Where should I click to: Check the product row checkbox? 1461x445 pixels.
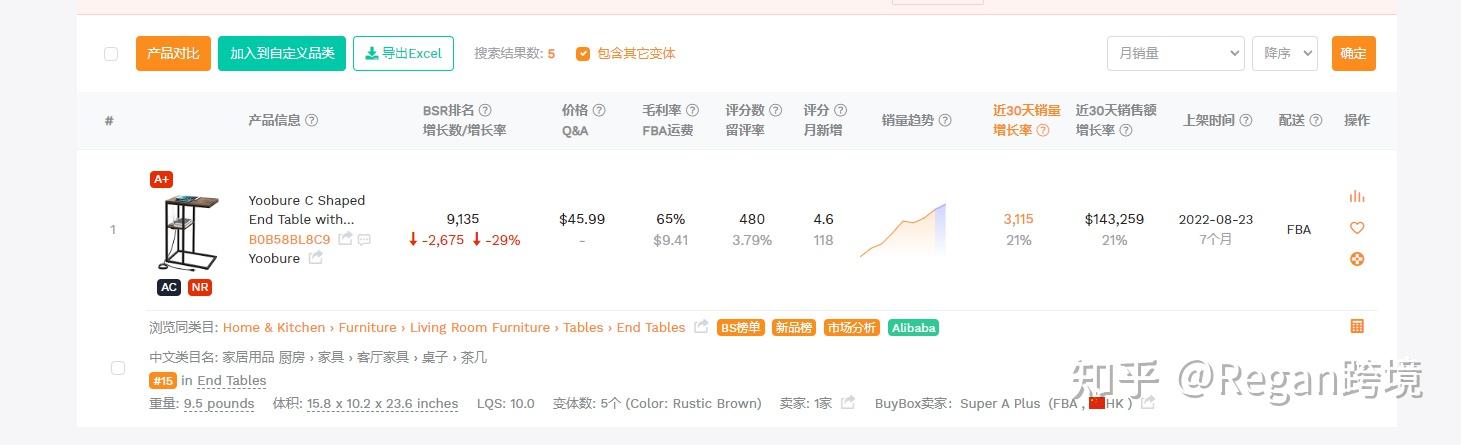117,368
